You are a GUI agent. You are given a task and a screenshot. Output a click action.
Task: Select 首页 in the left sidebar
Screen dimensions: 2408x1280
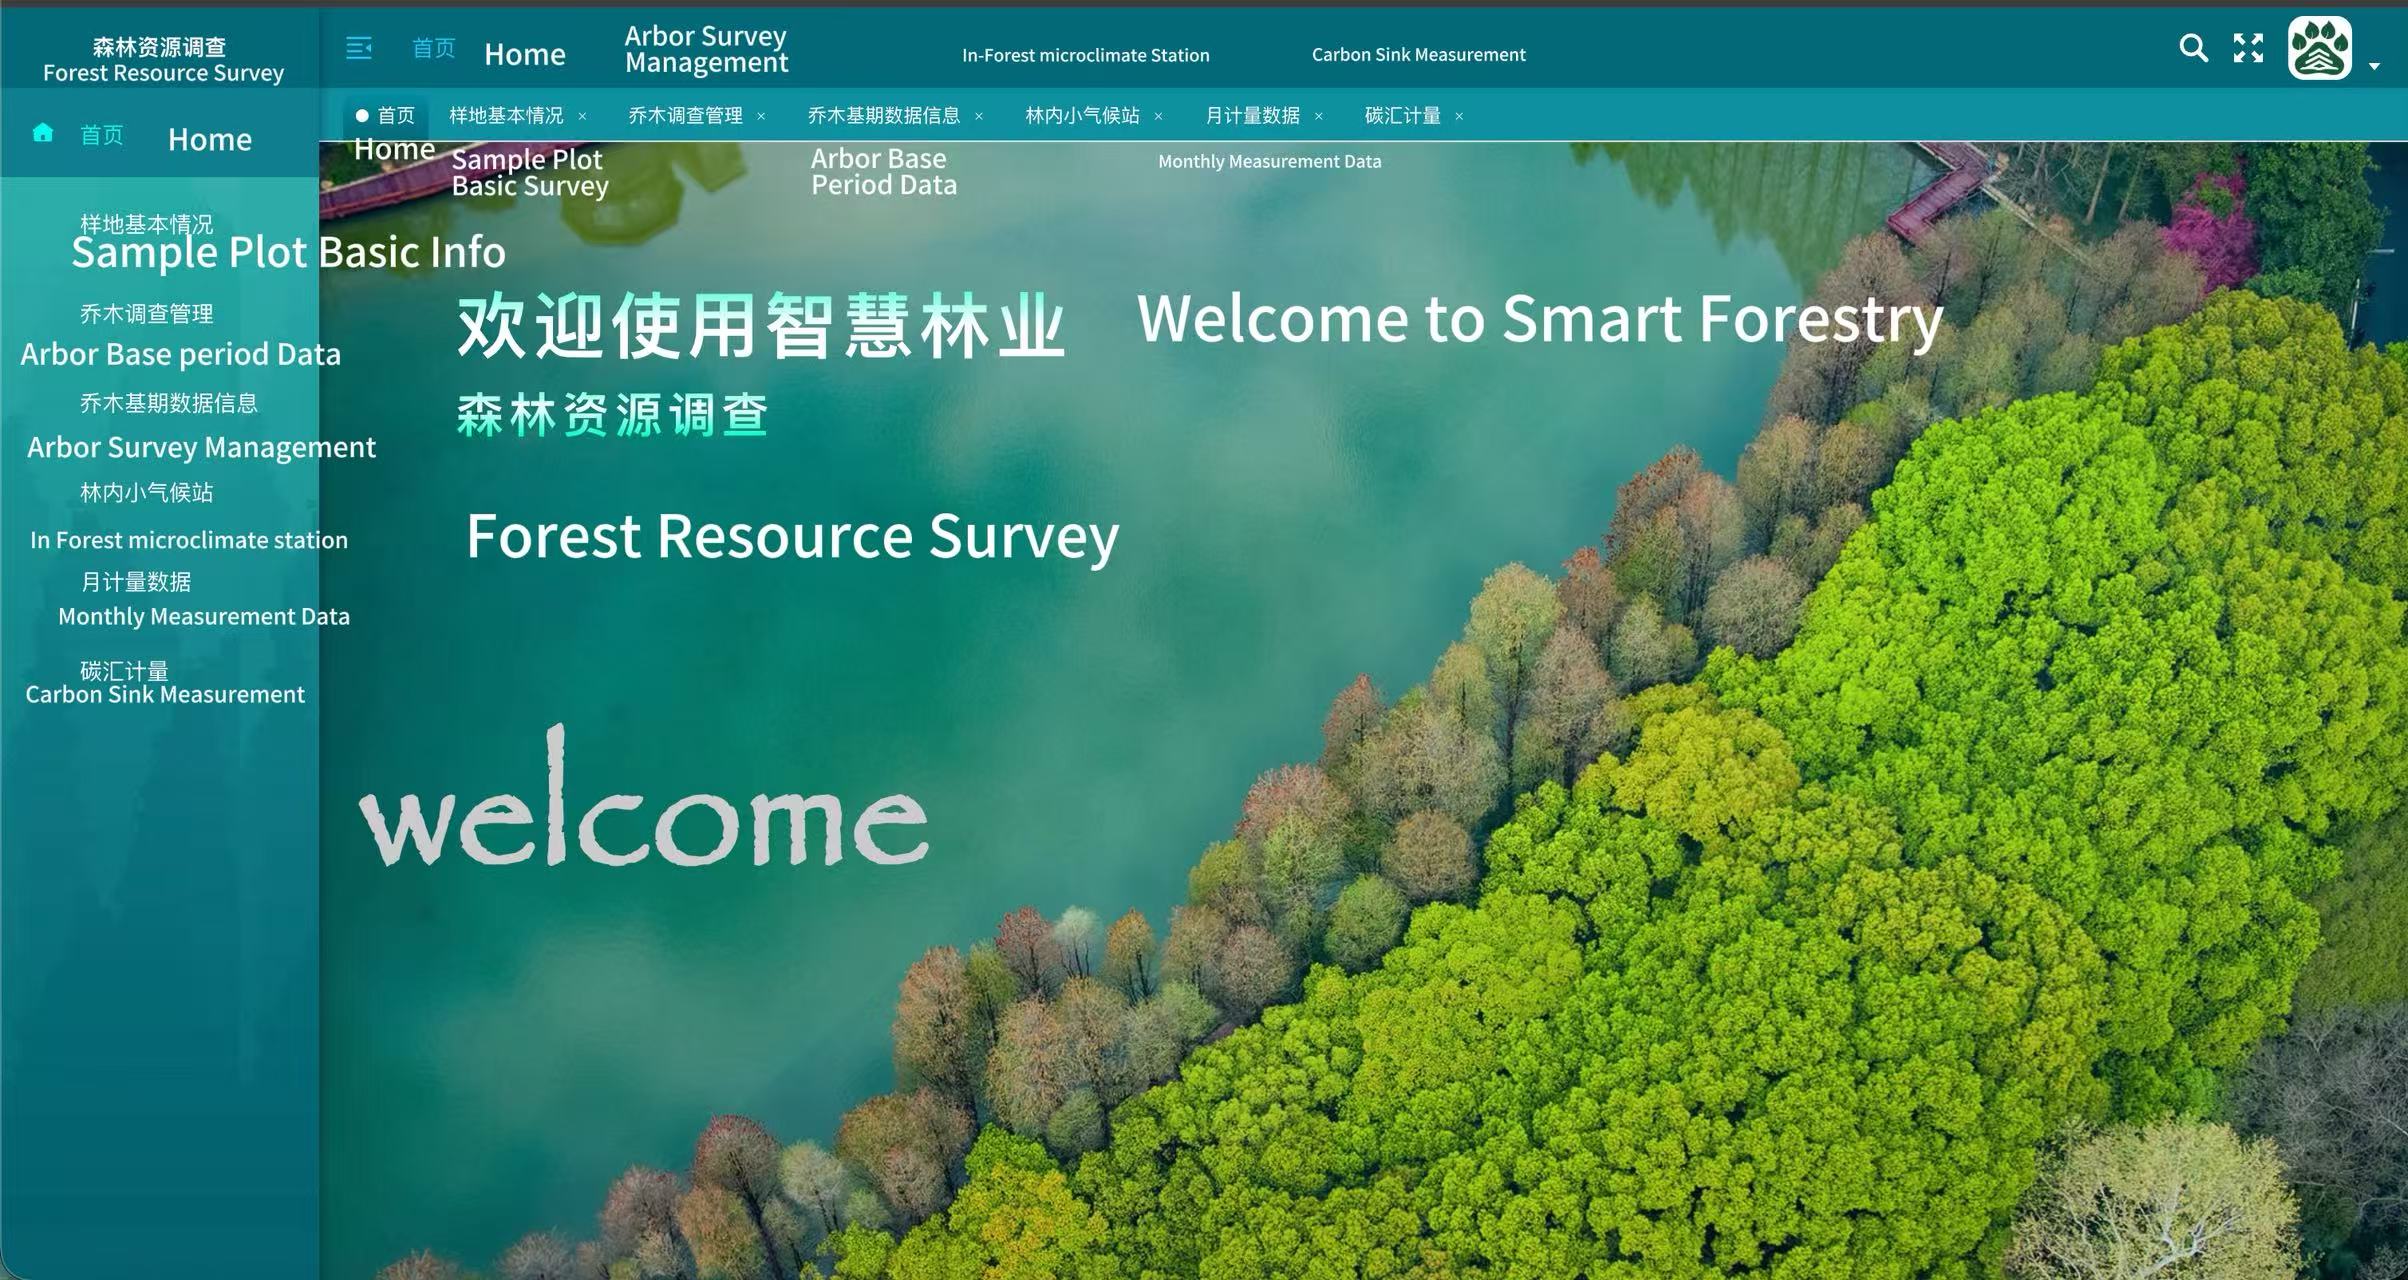(102, 135)
